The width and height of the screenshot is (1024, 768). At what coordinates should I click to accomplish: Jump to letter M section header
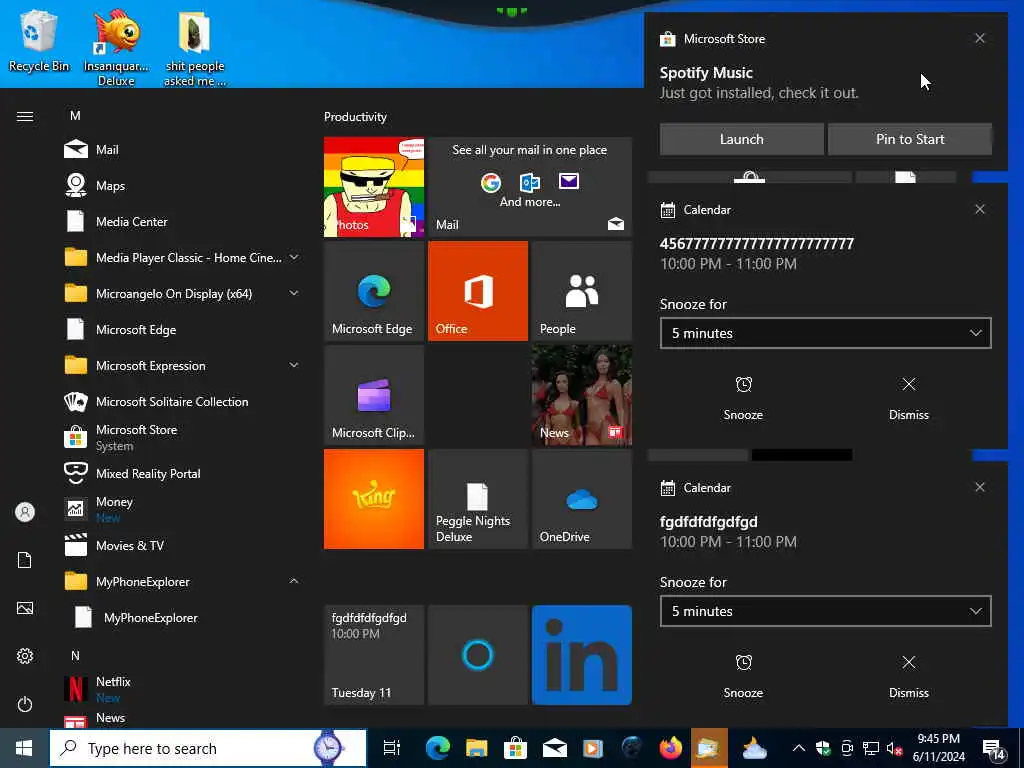click(x=75, y=116)
